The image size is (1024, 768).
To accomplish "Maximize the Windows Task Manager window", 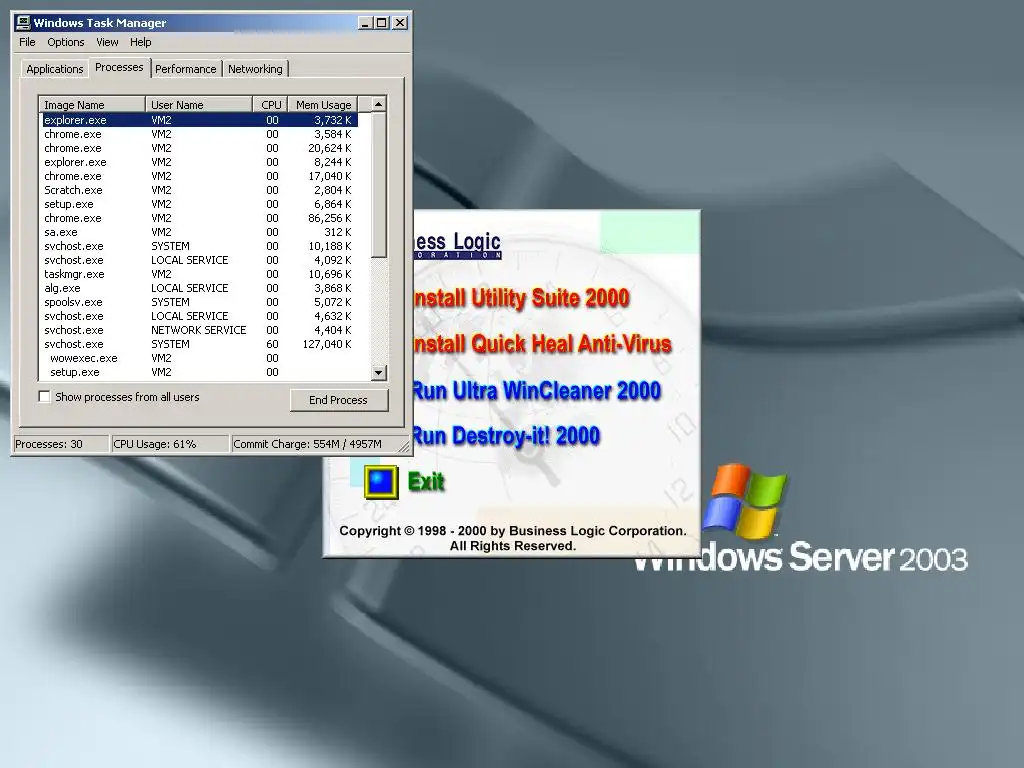I will point(381,23).
